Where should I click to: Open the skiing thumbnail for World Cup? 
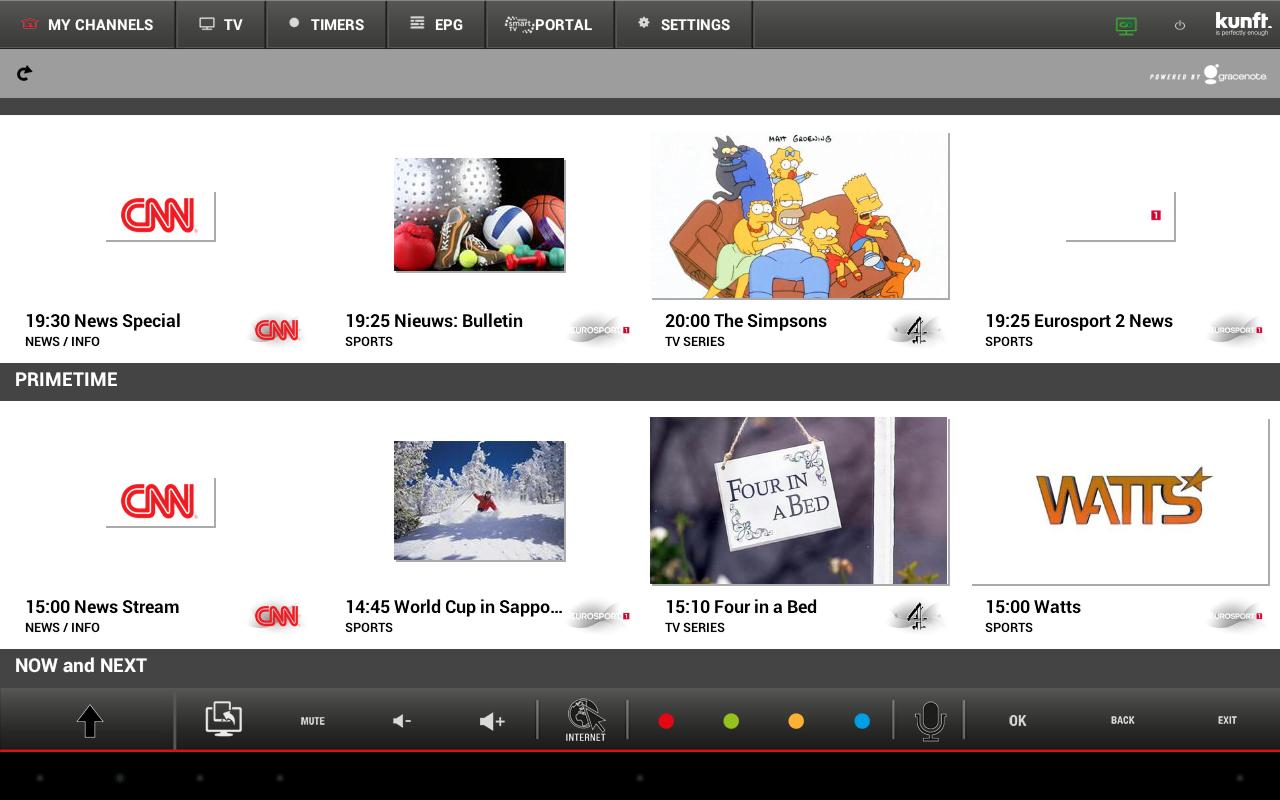479,500
